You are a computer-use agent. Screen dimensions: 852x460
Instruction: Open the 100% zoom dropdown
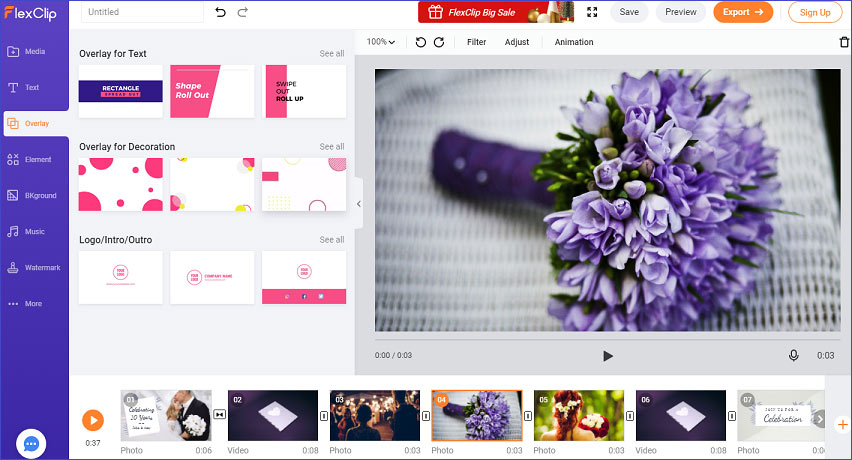click(380, 42)
